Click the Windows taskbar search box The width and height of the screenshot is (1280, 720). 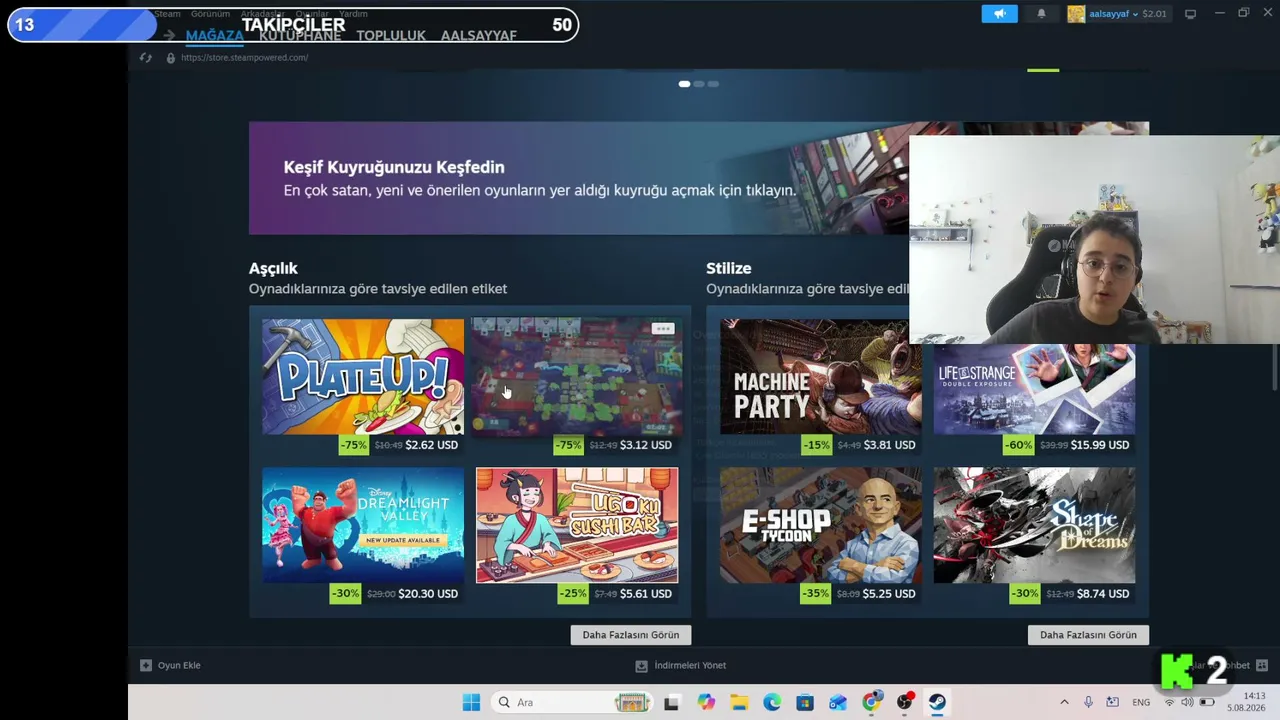click(x=572, y=702)
